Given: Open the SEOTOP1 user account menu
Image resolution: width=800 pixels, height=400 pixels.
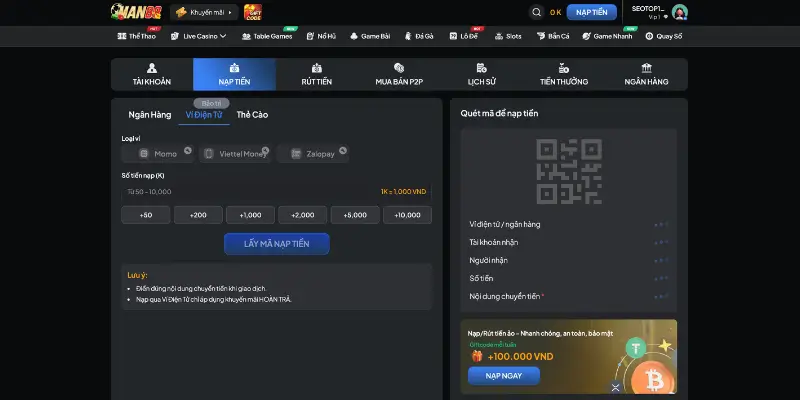Looking at the screenshot, I should pyautogui.click(x=650, y=12).
